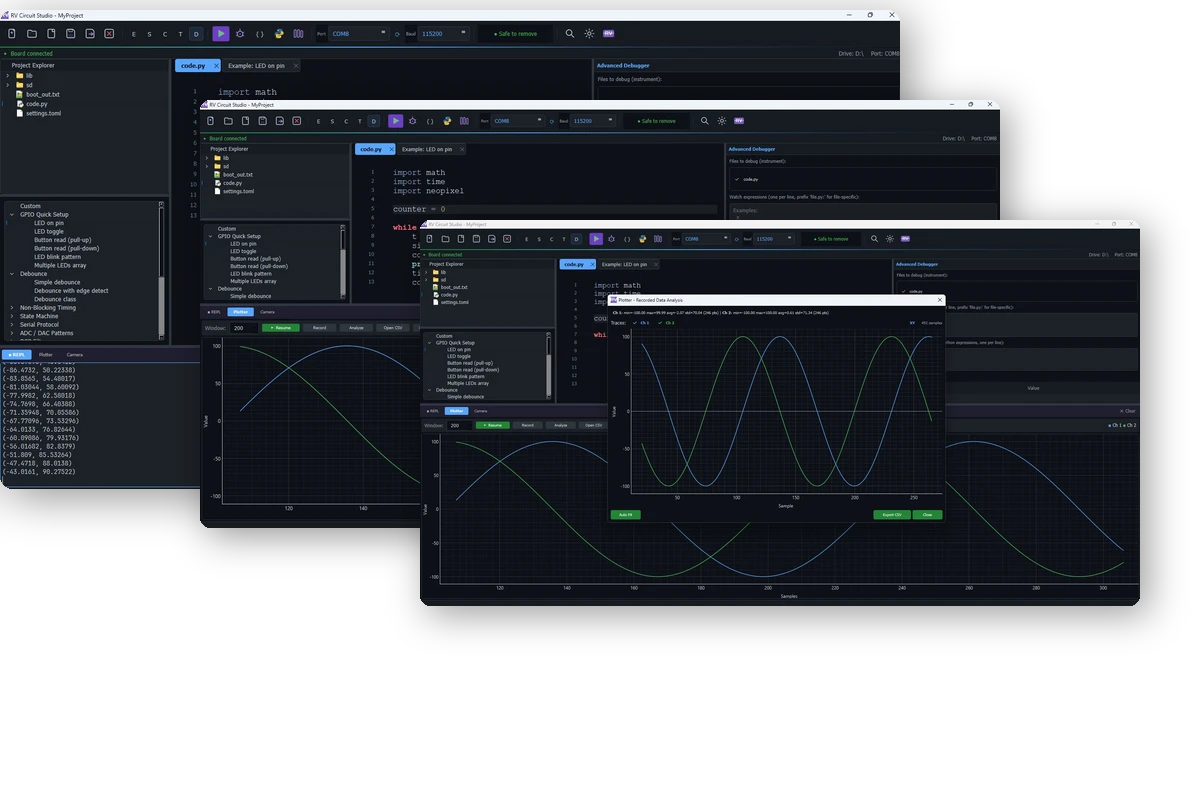Open the 115200 baud dropdown in front window
The width and height of the screenshot is (1200, 800).
click(774, 239)
